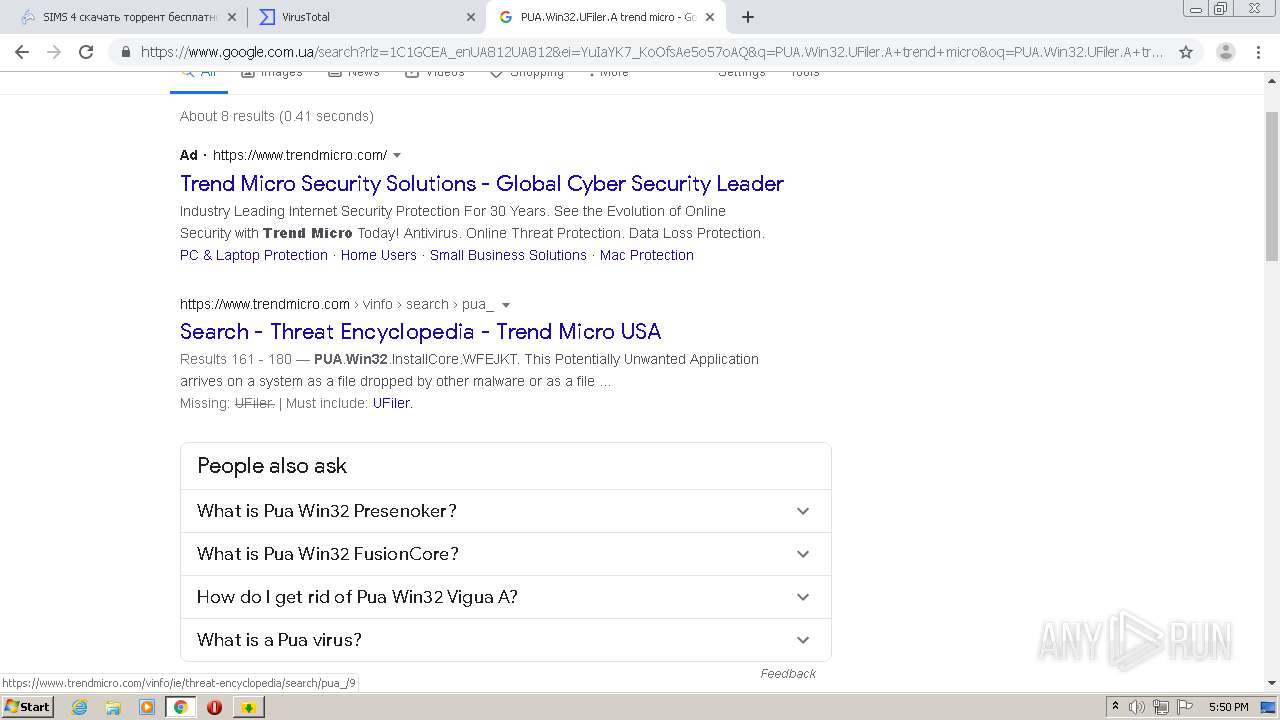
Task: Open the Chrome three-dot menu
Action: (x=1259, y=52)
